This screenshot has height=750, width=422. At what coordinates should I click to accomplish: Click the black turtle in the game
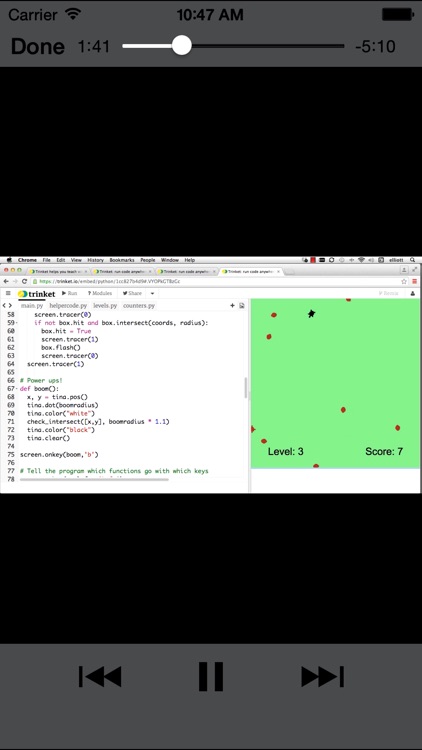pyautogui.click(x=311, y=314)
